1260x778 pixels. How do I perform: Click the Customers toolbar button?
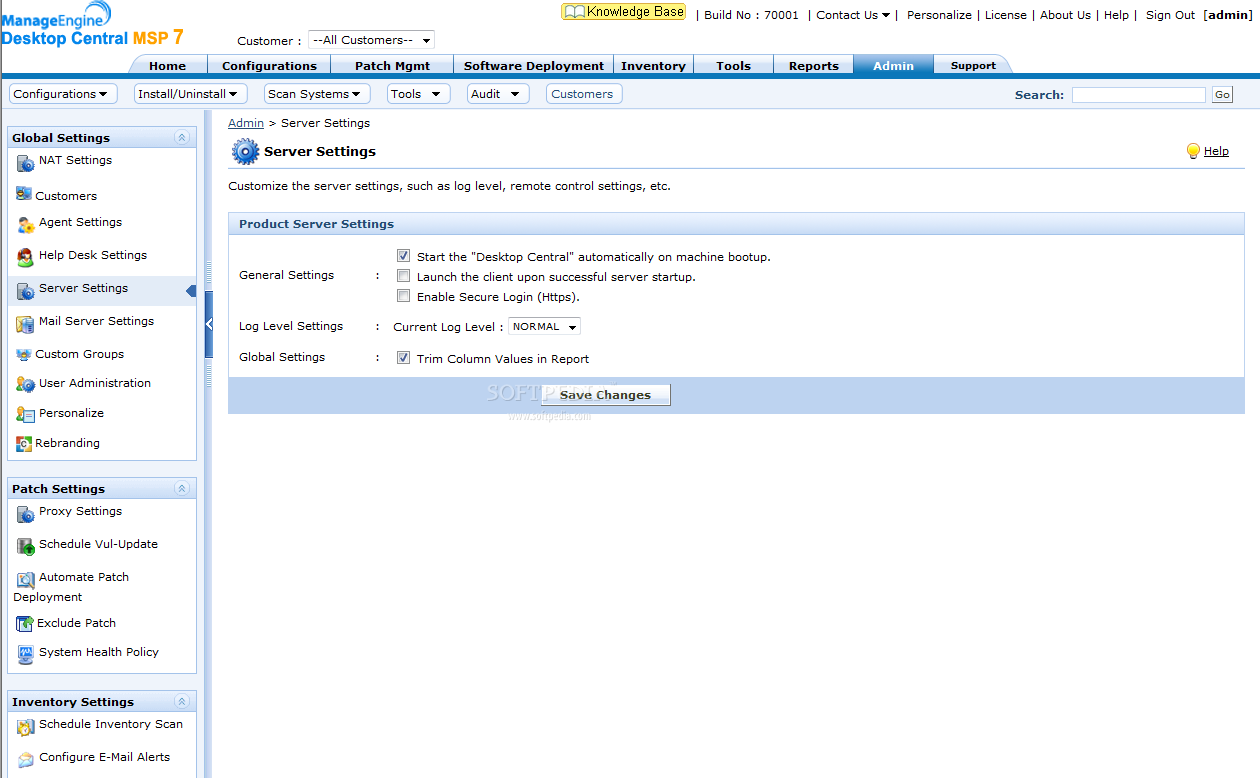(582, 94)
